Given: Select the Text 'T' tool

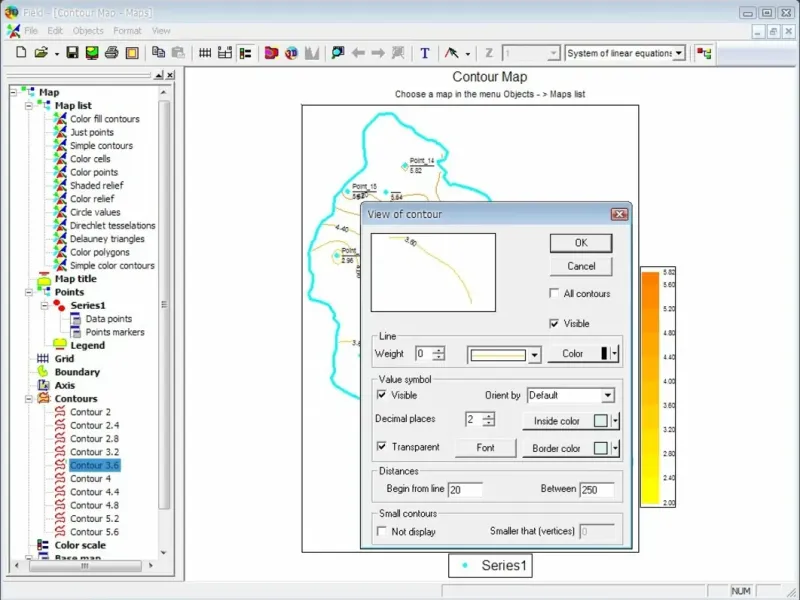Looking at the screenshot, I should coord(425,53).
